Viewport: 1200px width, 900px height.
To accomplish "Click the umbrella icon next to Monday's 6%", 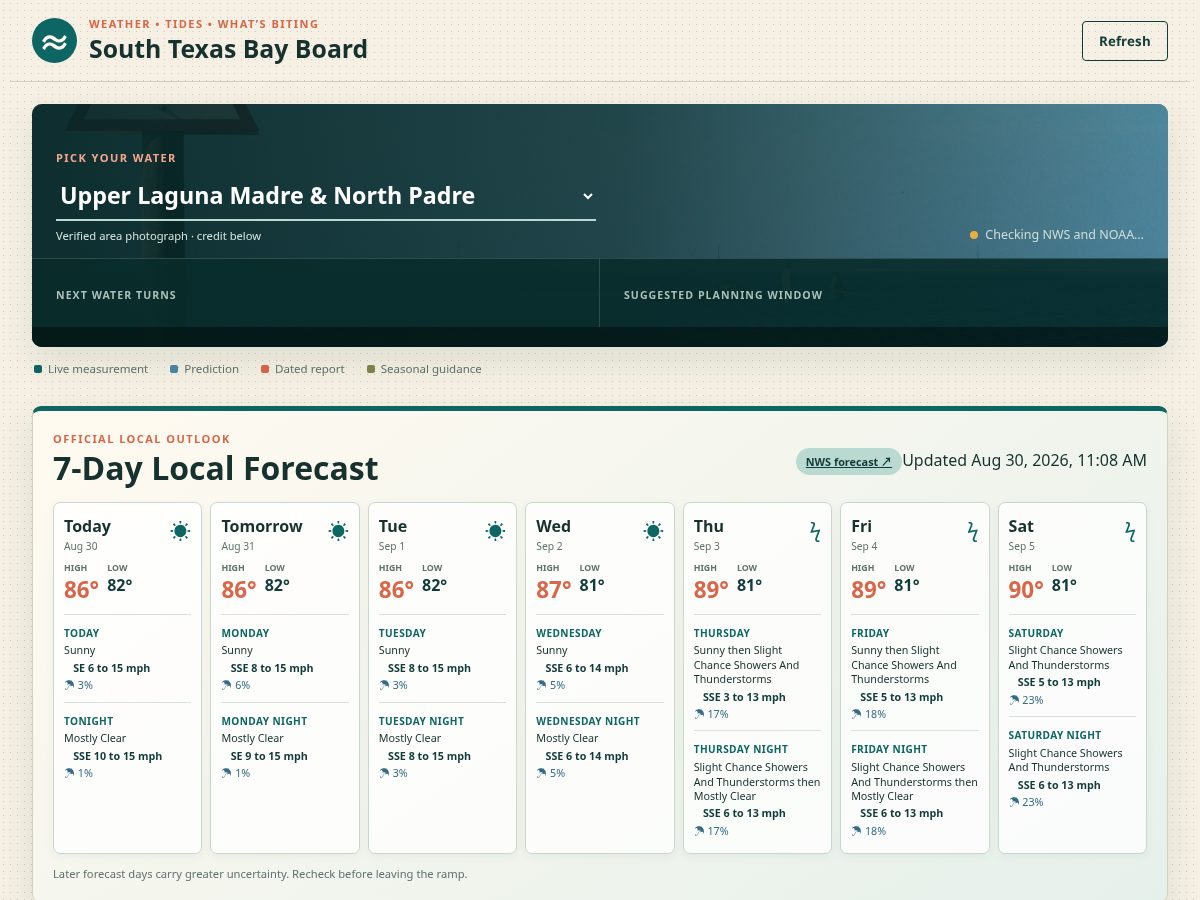I will (226, 685).
